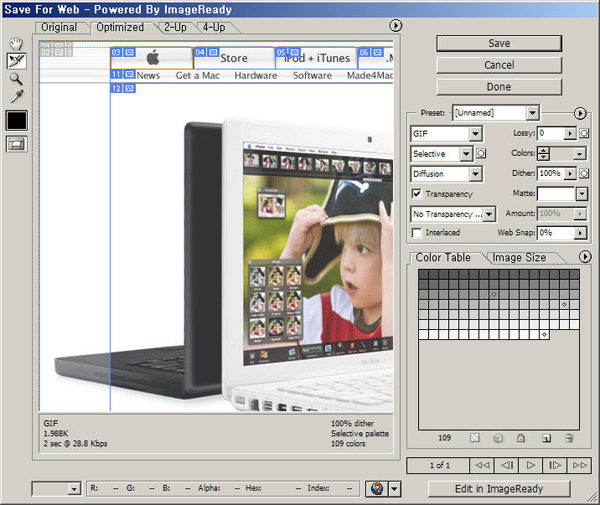Select the darkest swatch in color table
Screen dimensions: 600x505
pyautogui.click(x=423, y=274)
